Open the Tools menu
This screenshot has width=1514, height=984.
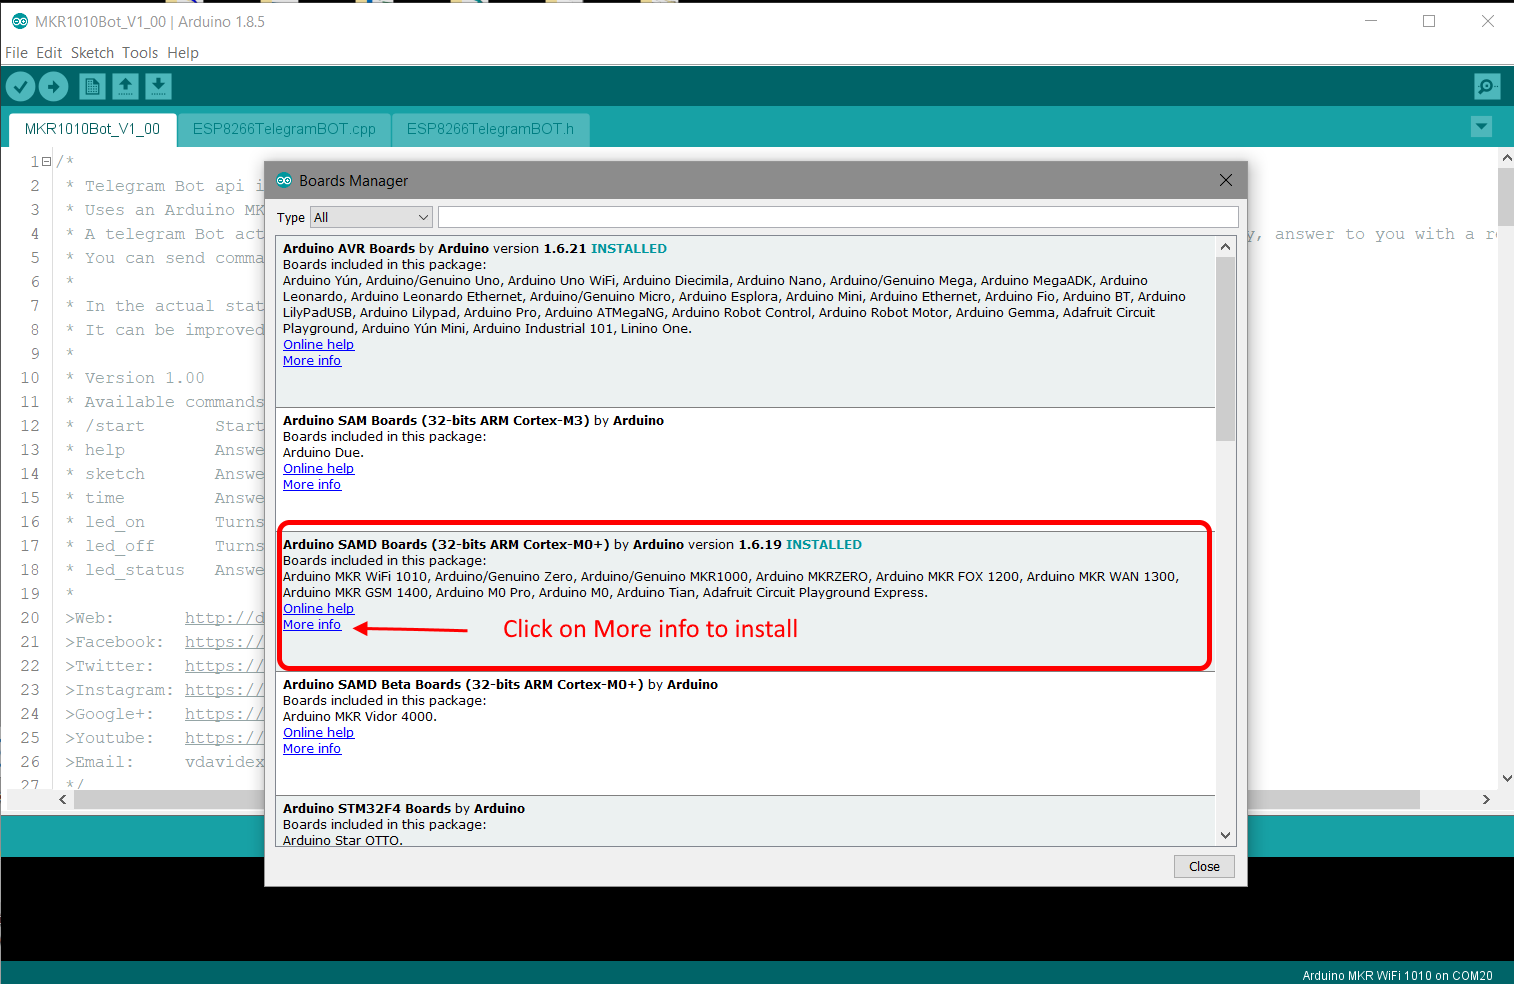coord(140,52)
